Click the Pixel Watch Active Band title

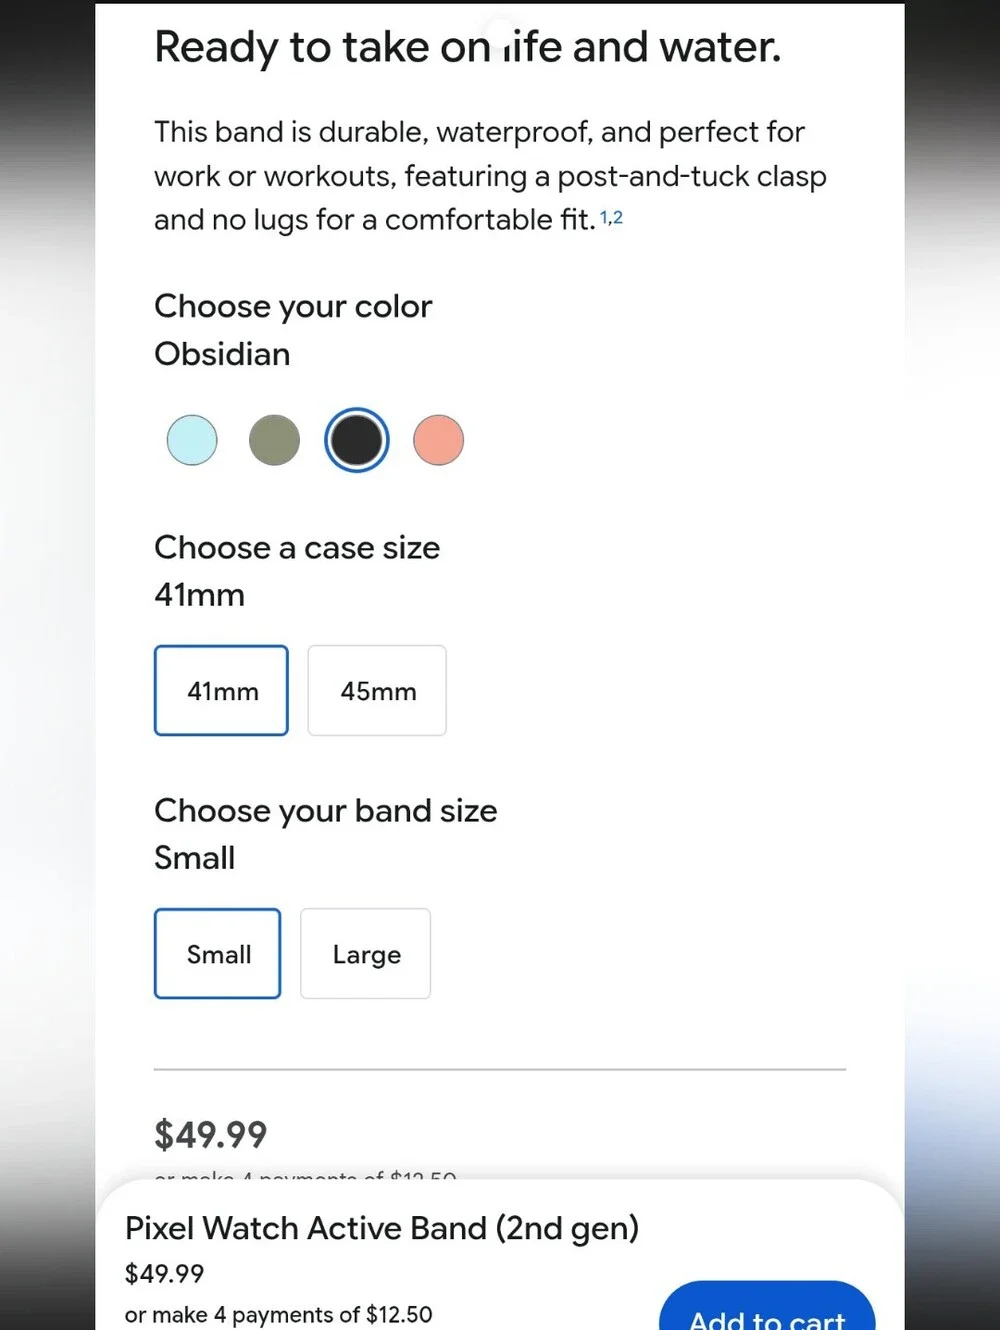(382, 1228)
